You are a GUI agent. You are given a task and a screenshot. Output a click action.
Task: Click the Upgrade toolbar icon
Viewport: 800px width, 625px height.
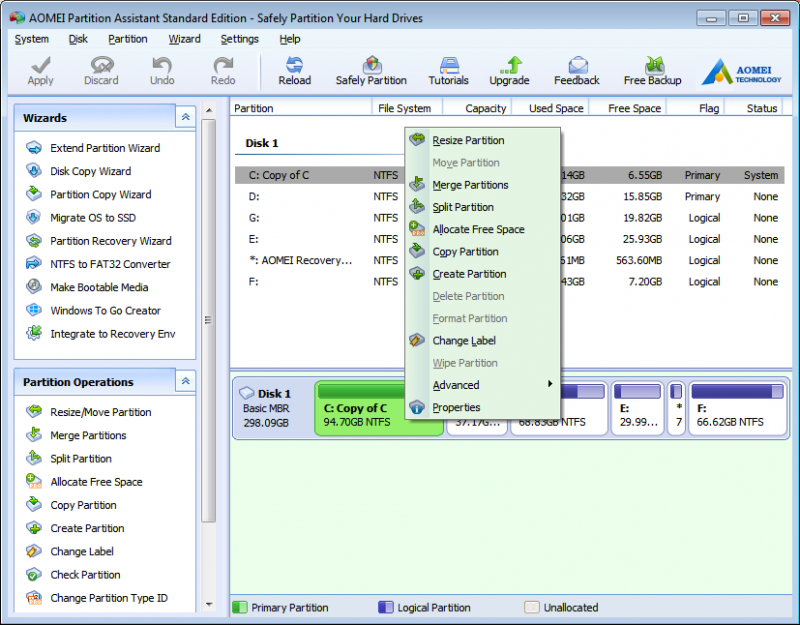509,70
